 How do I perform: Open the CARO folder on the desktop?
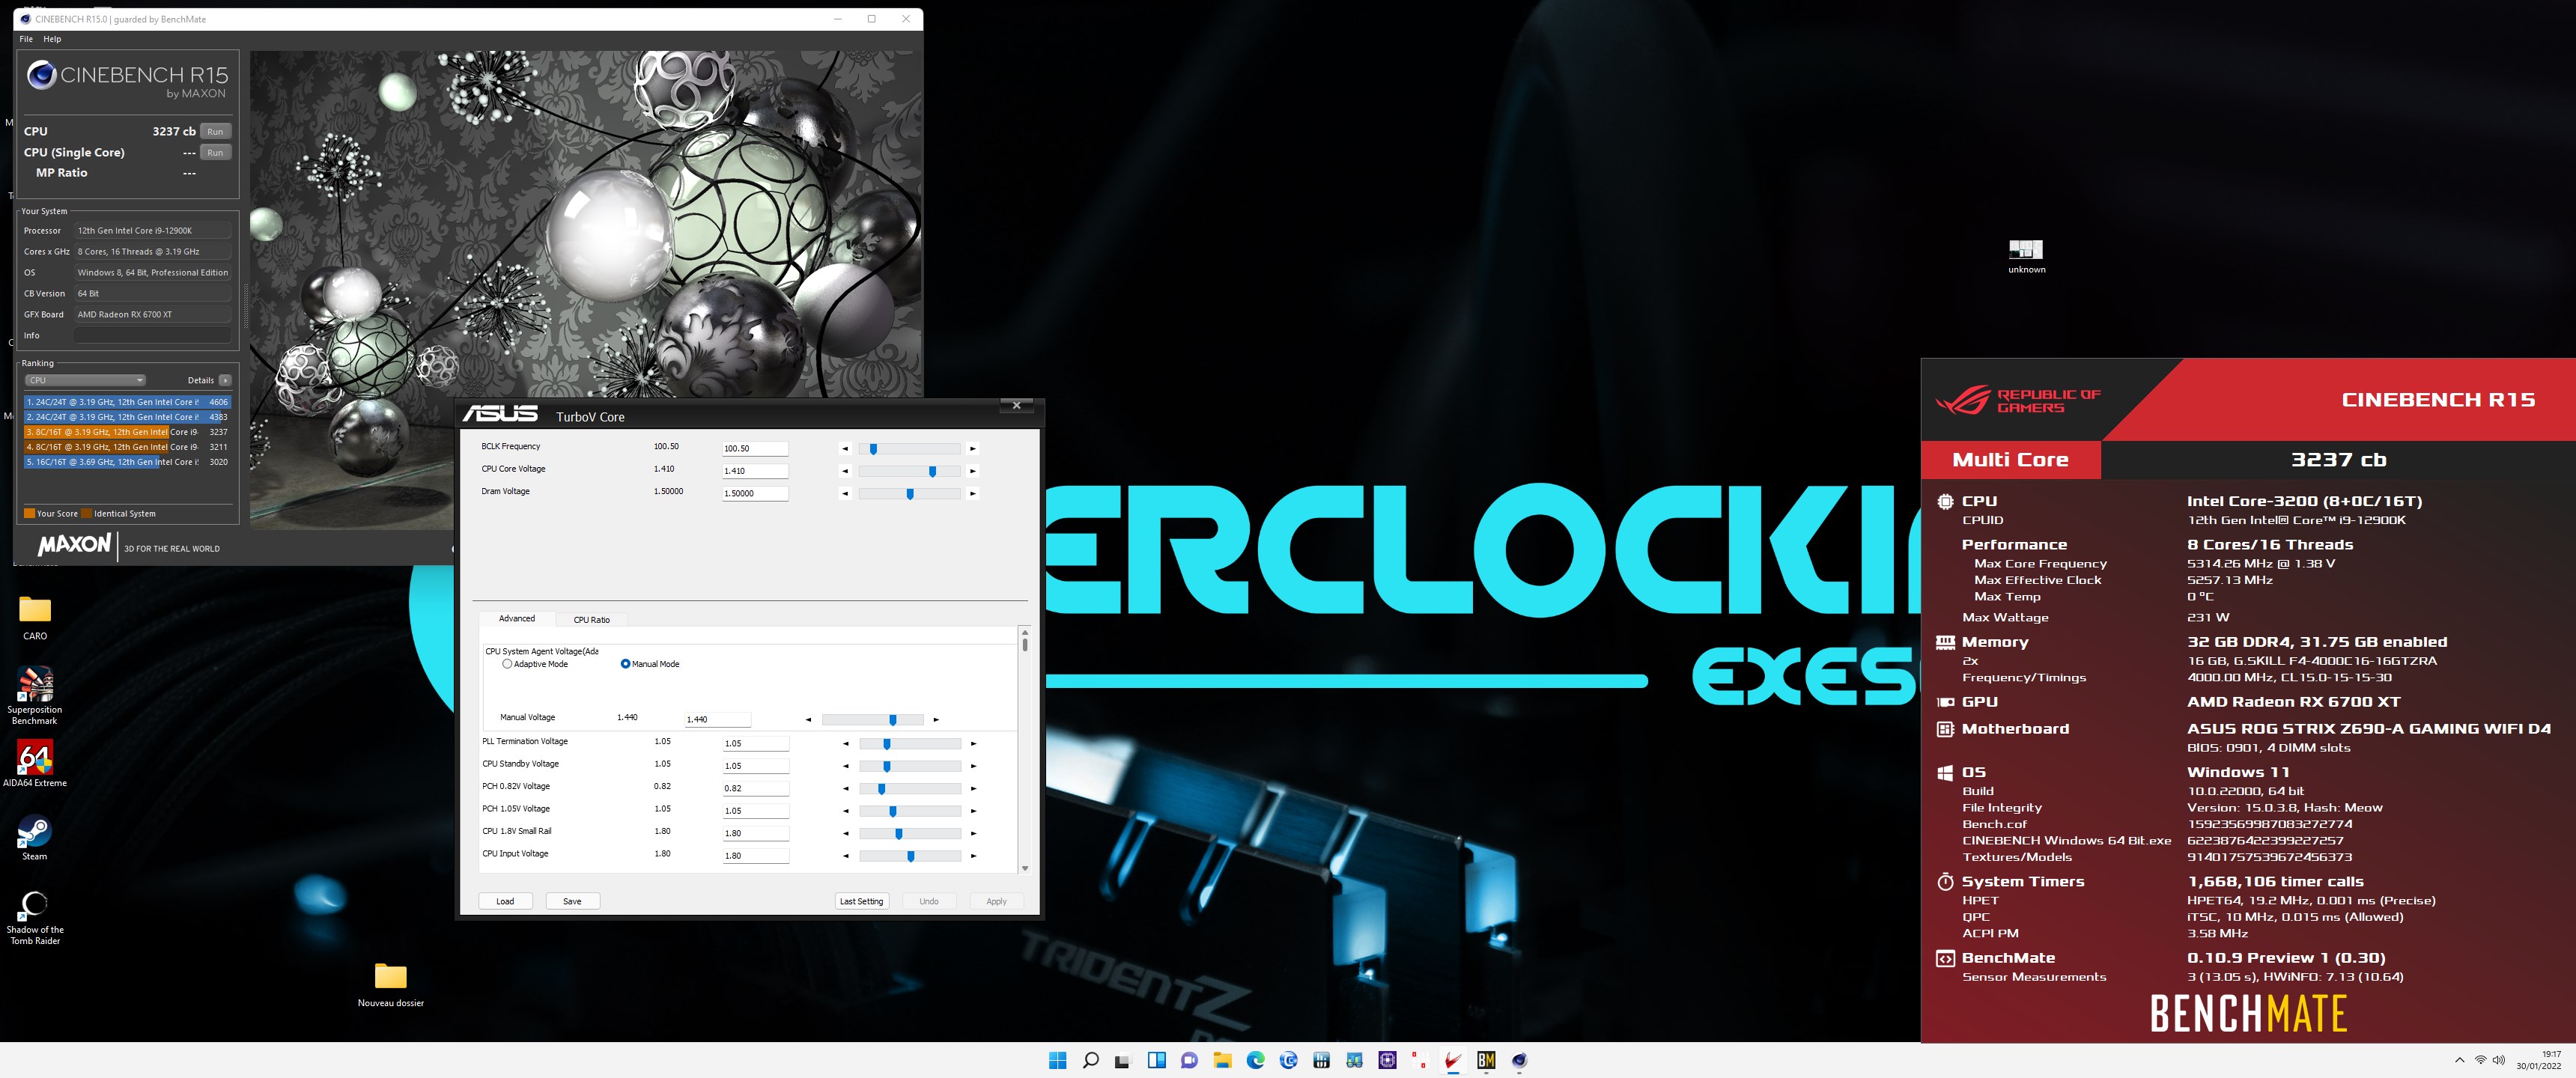point(35,618)
